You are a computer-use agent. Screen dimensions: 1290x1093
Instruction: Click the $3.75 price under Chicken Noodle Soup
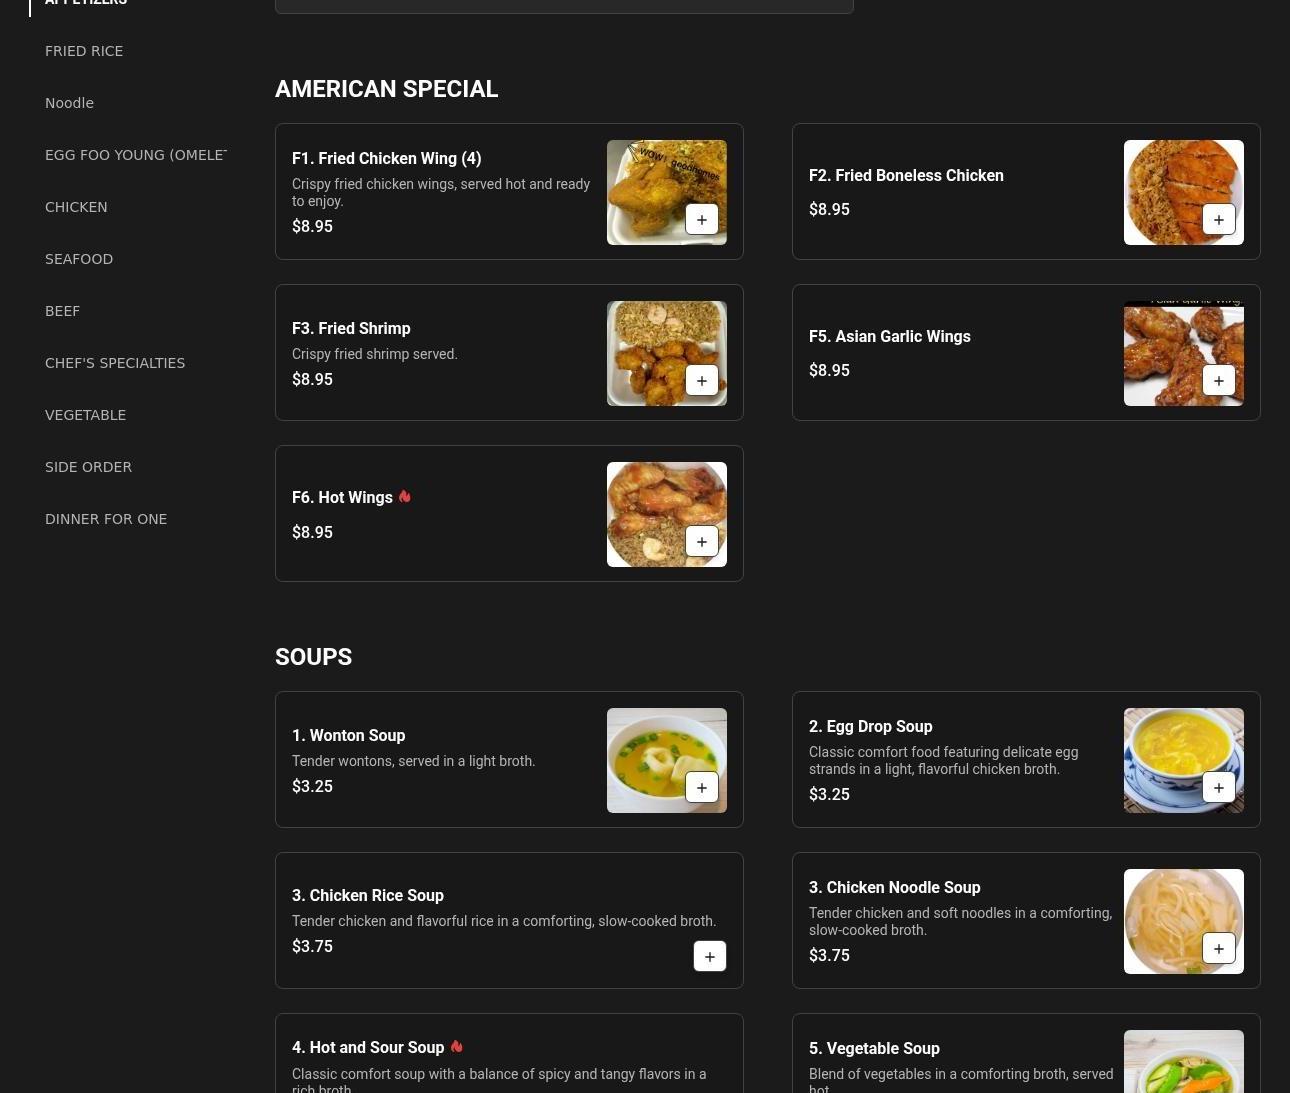click(830, 955)
